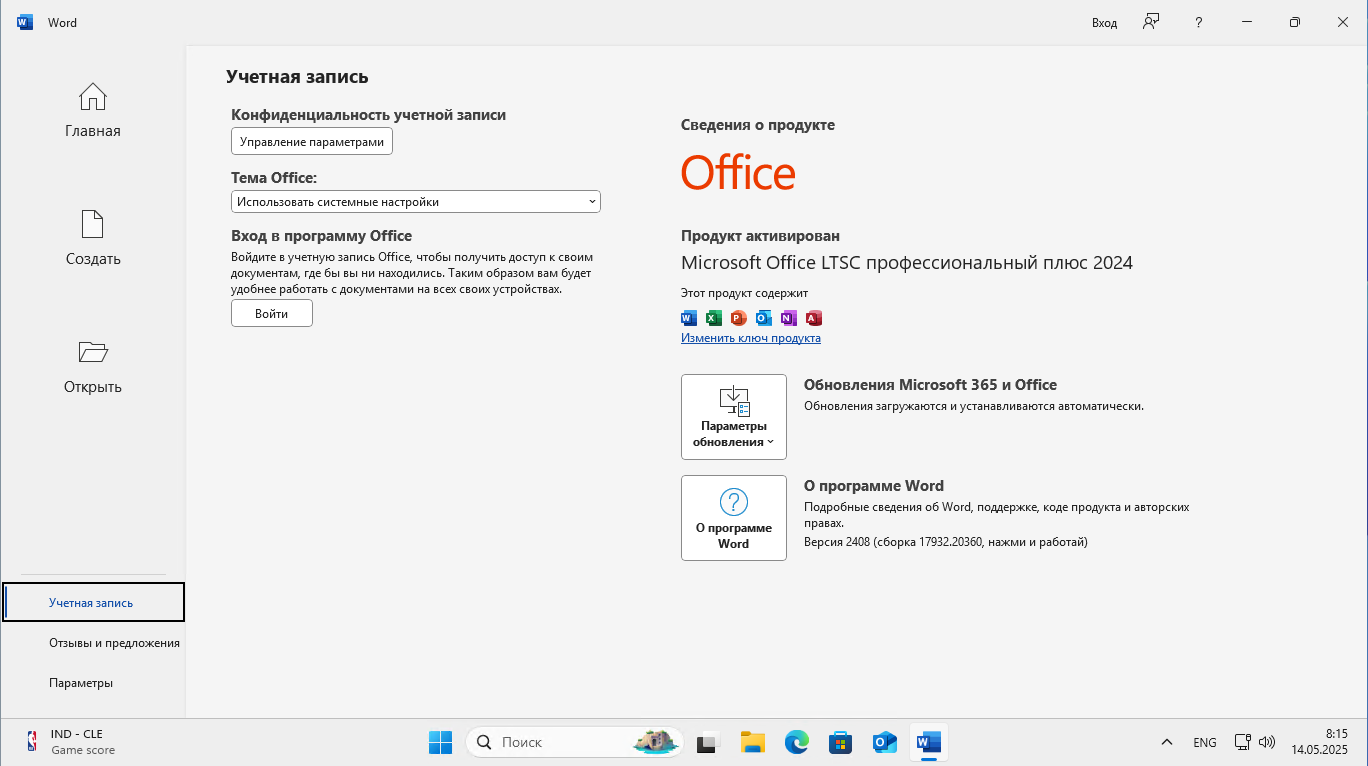Click the Access product icon
The height and width of the screenshot is (766, 1368).
click(814, 318)
